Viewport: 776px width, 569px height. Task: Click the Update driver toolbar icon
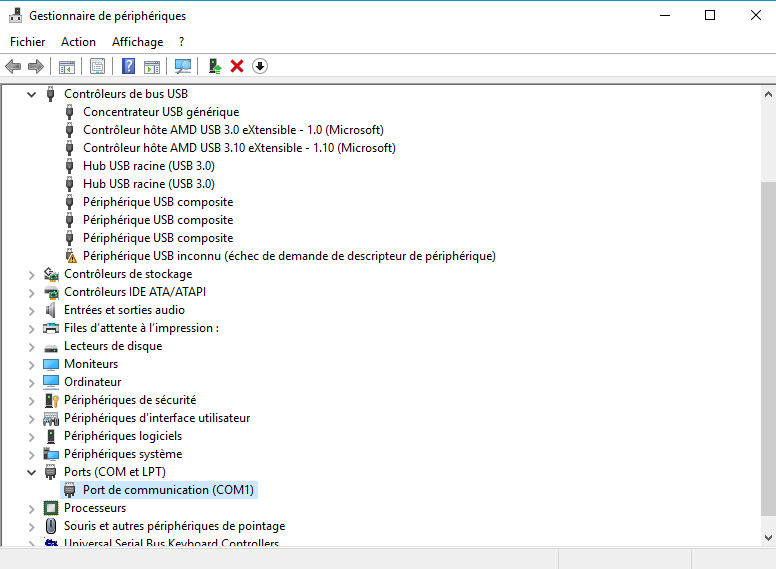tap(214, 66)
